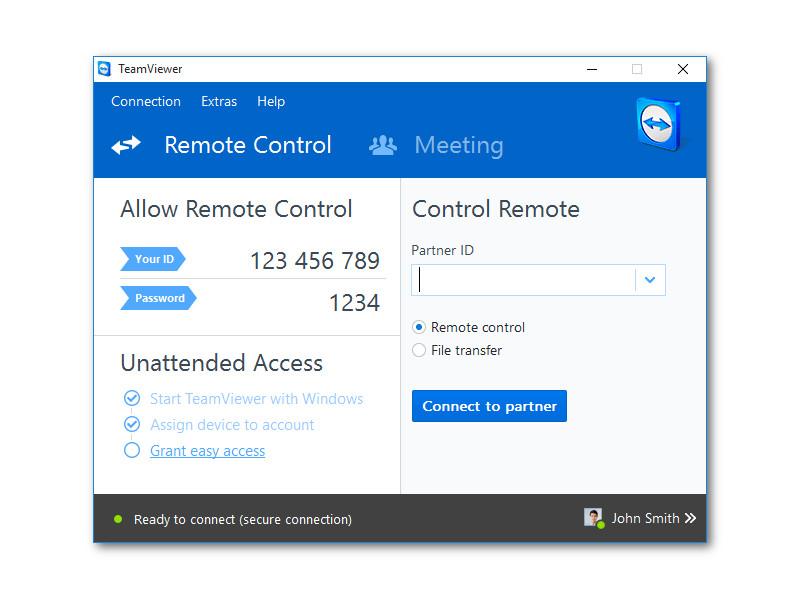Viewport: 800px width, 600px height.
Task: Click the Your ID number 123 456 789
Action: point(315,261)
